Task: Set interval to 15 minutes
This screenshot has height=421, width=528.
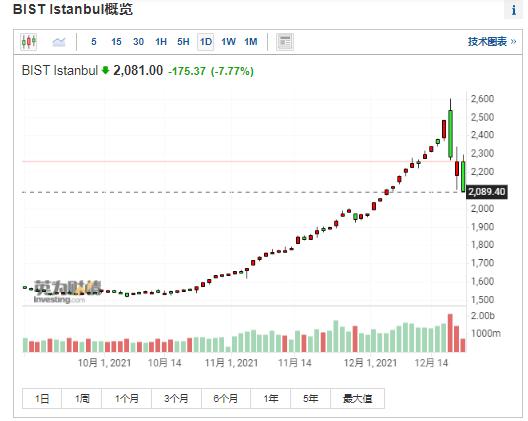Action: 116,42
